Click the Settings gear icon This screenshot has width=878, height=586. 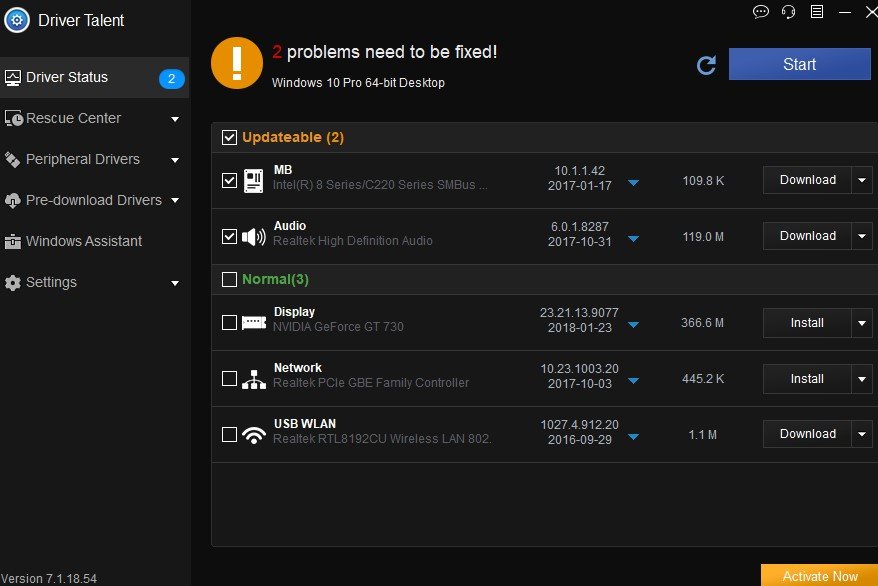click(x=12, y=283)
